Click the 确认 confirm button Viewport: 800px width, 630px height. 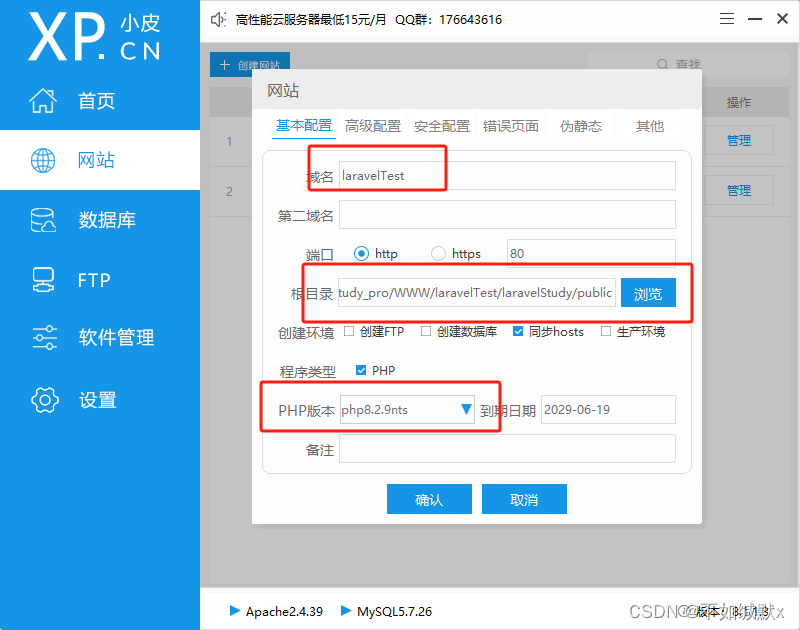point(429,499)
